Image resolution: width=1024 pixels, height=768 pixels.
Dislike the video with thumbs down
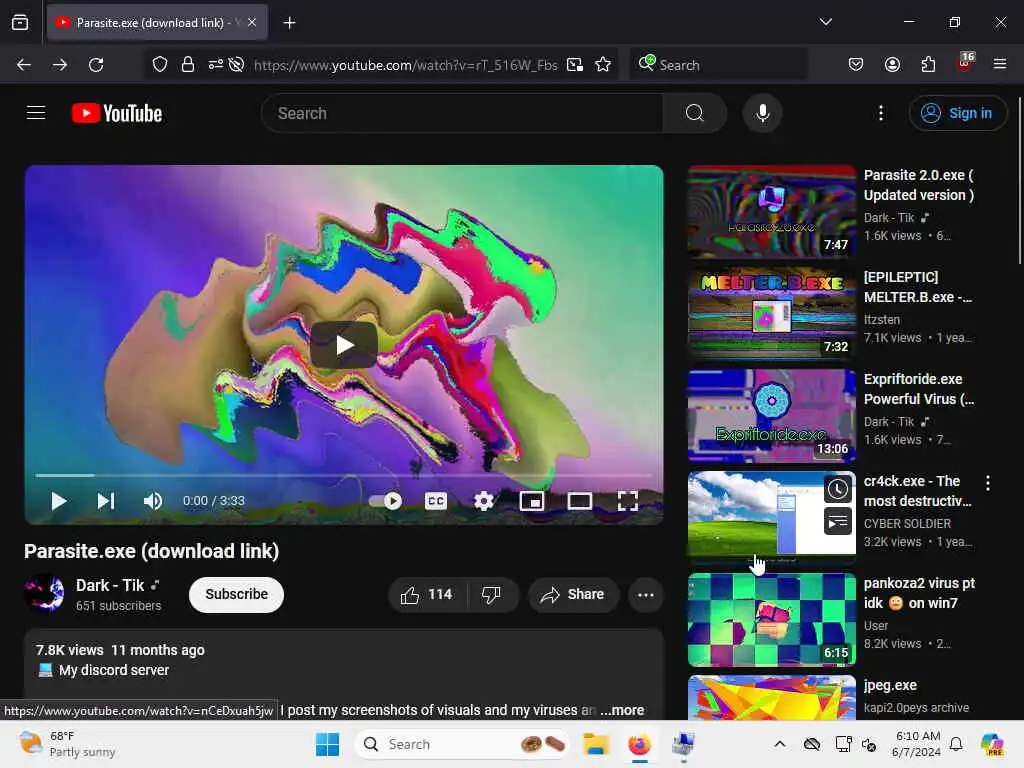pyautogui.click(x=491, y=594)
